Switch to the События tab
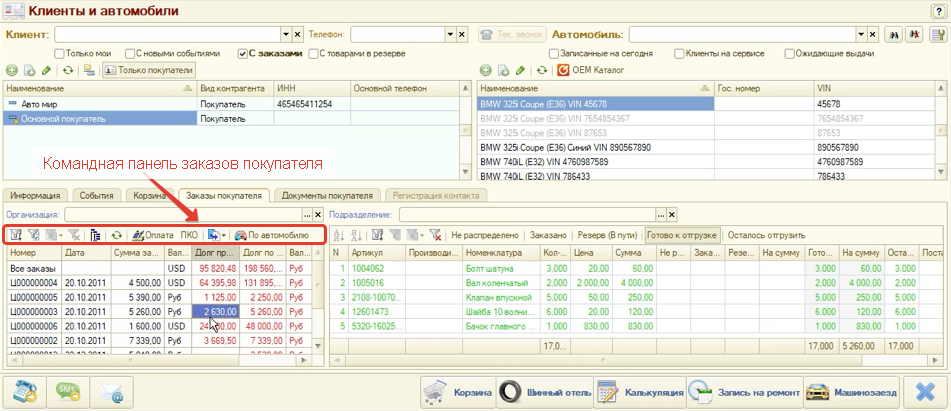 point(96,196)
